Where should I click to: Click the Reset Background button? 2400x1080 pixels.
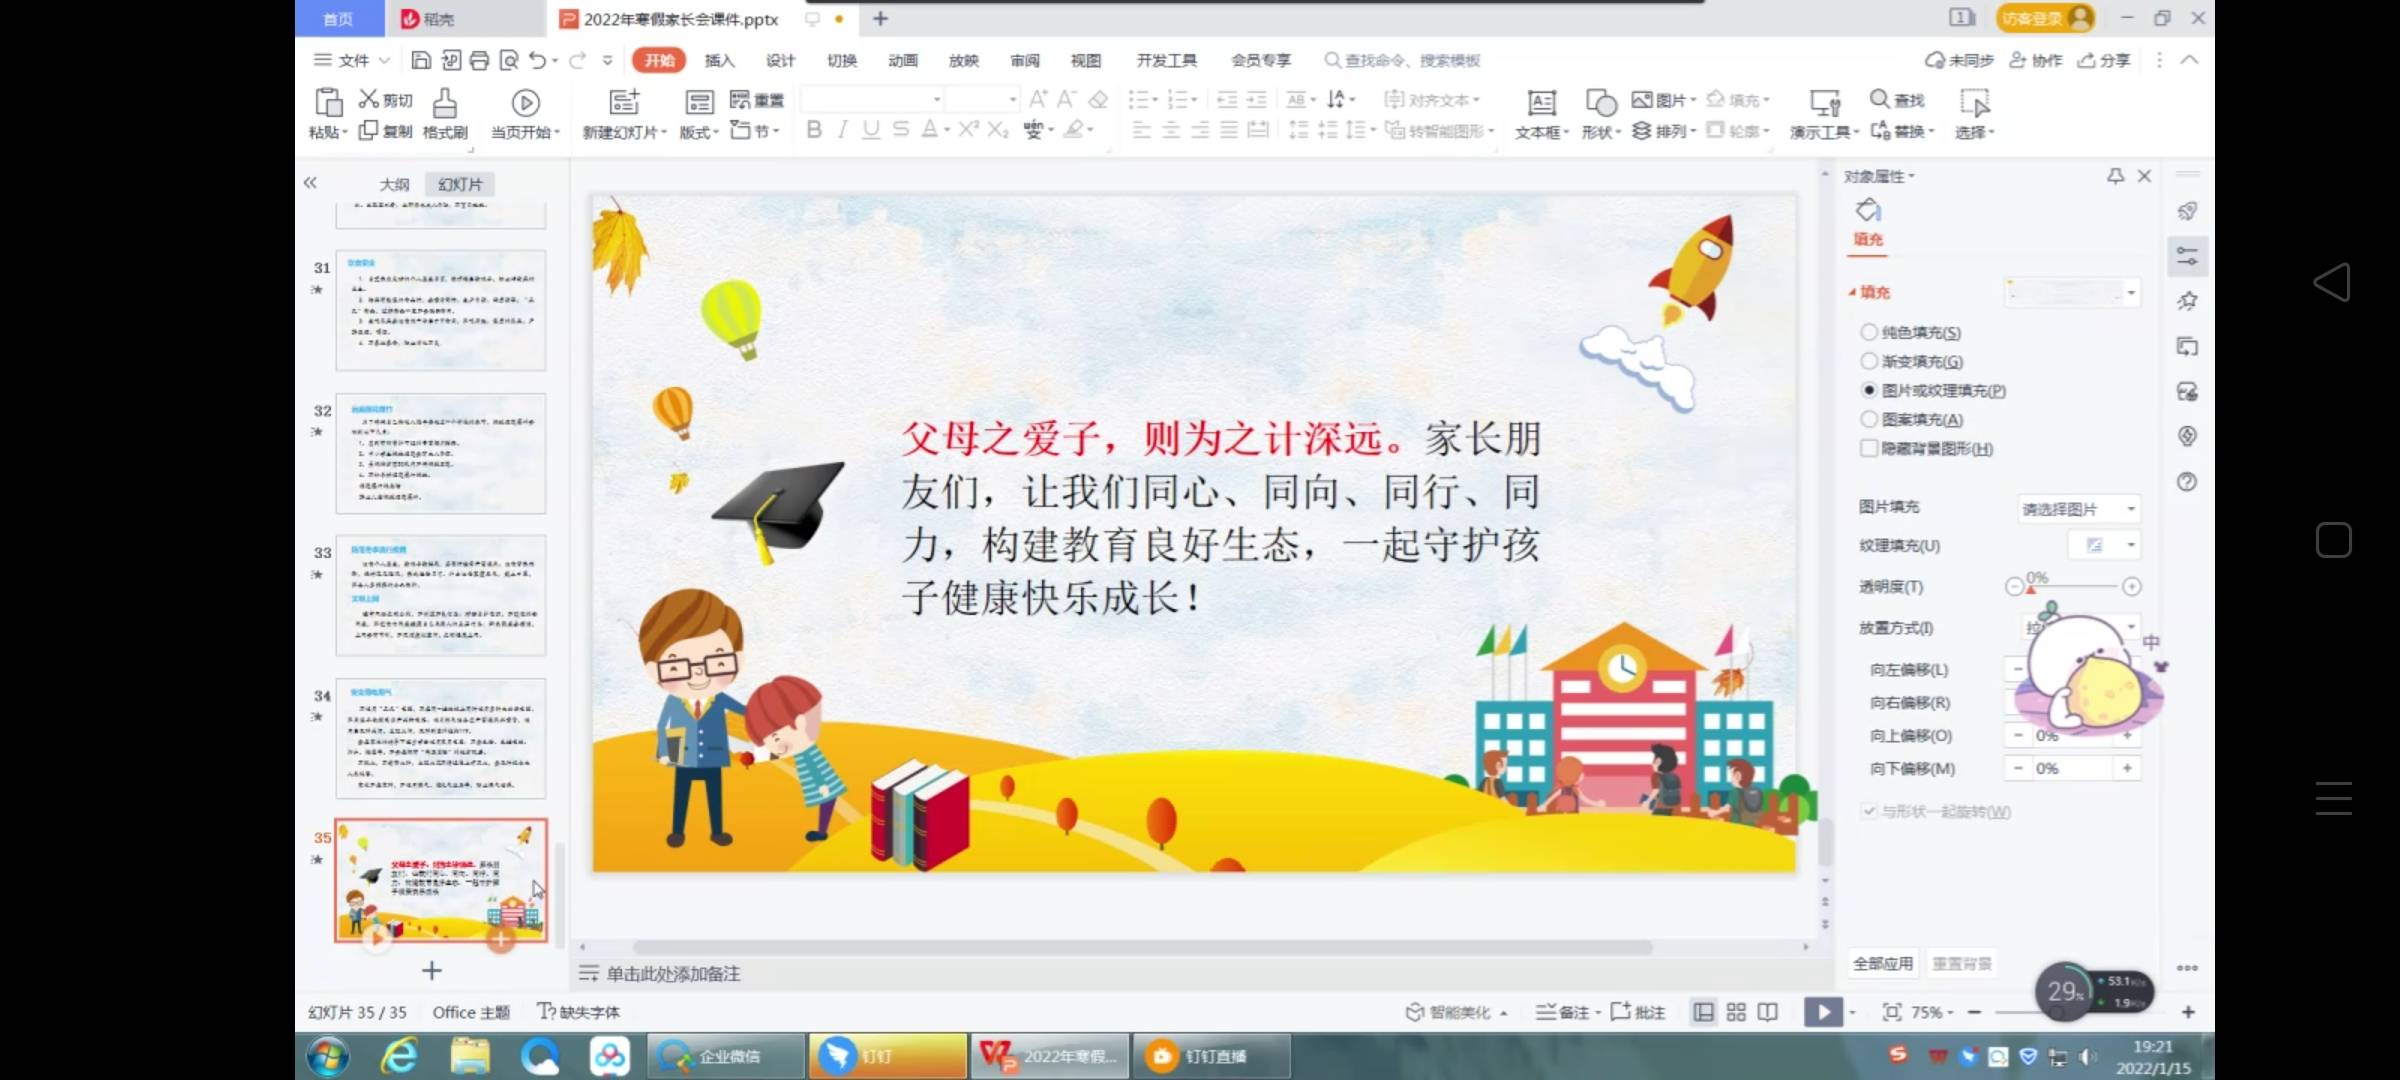coord(1961,963)
